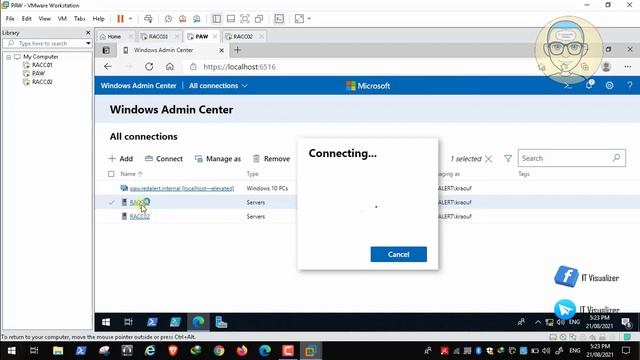Pause the VM with the orange pause icon
Viewport: 640px width, 360px height.
tap(120, 19)
